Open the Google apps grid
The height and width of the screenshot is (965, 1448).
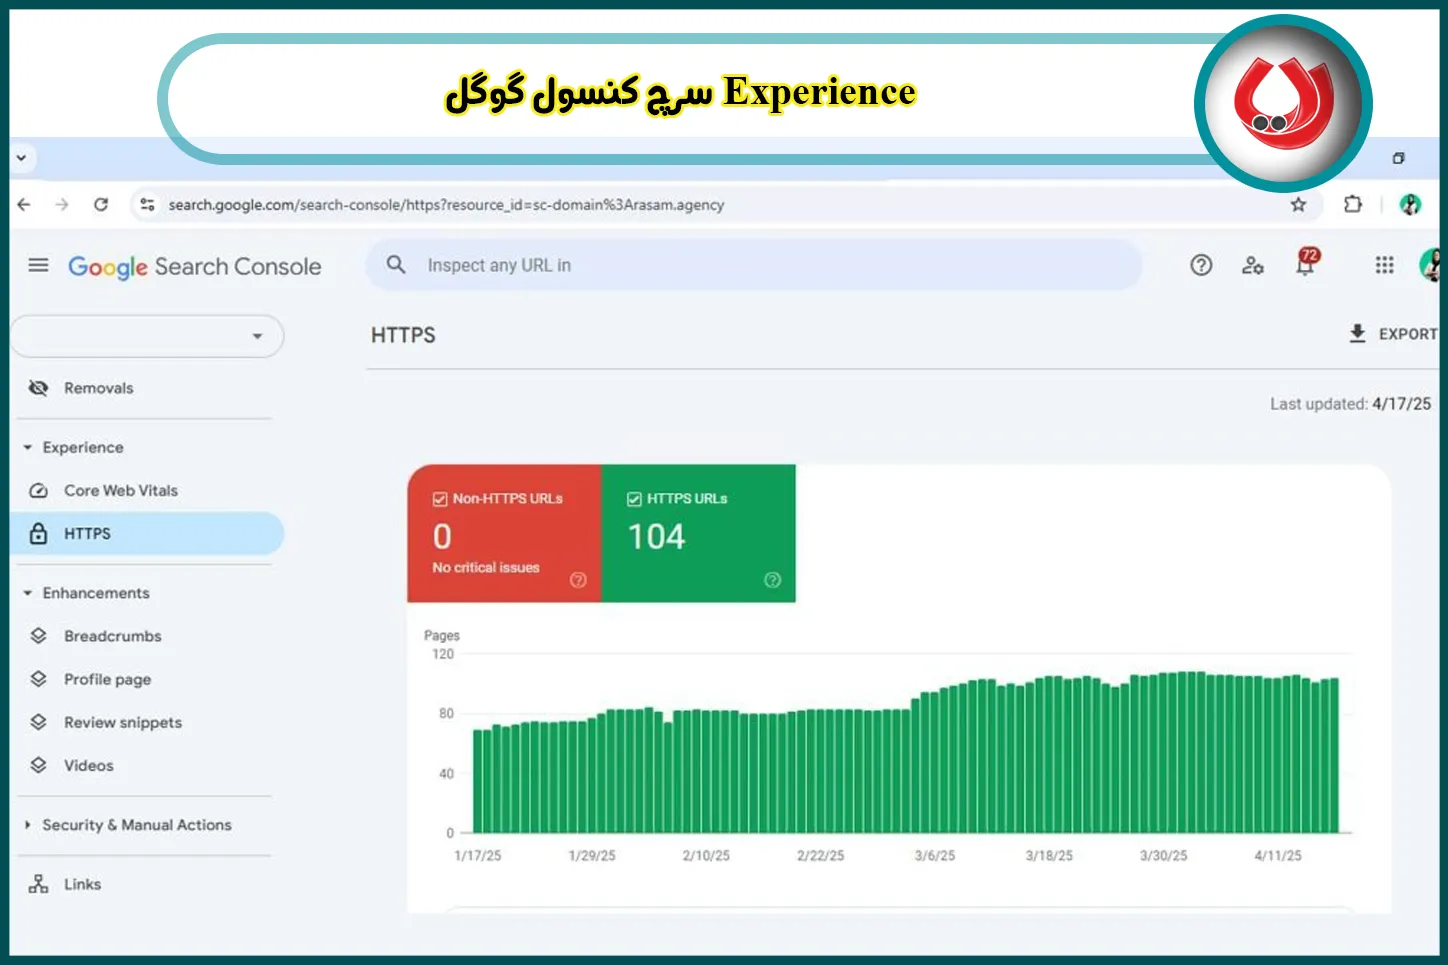(1384, 265)
